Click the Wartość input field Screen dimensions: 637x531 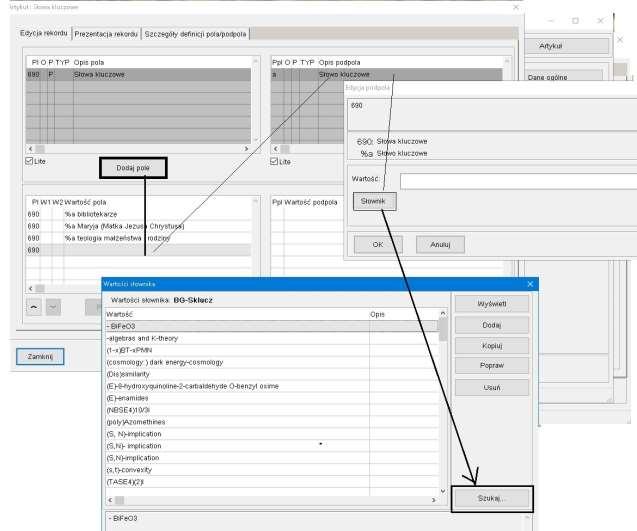click(x=518, y=181)
